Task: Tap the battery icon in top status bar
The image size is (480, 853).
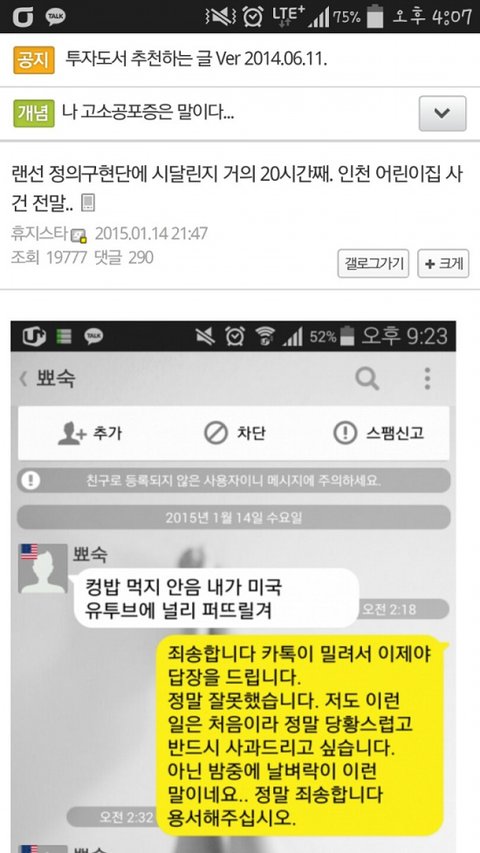Action: click(x=374, y=16)
